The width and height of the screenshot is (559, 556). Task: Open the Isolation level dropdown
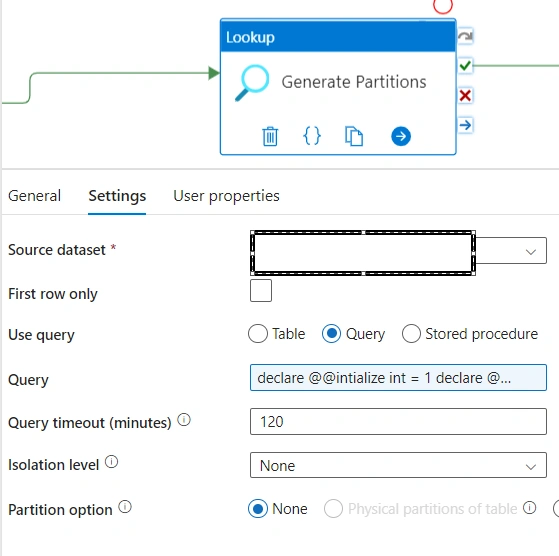point(398,465)
